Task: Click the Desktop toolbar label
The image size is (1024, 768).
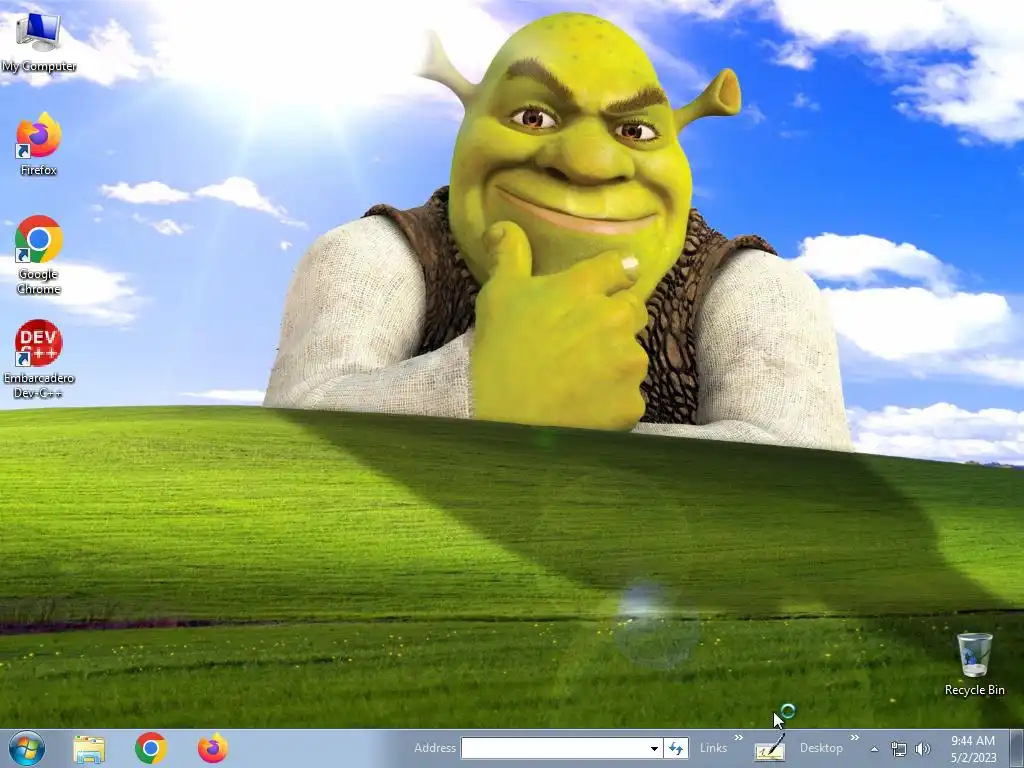Action: (x=821, y=748)
